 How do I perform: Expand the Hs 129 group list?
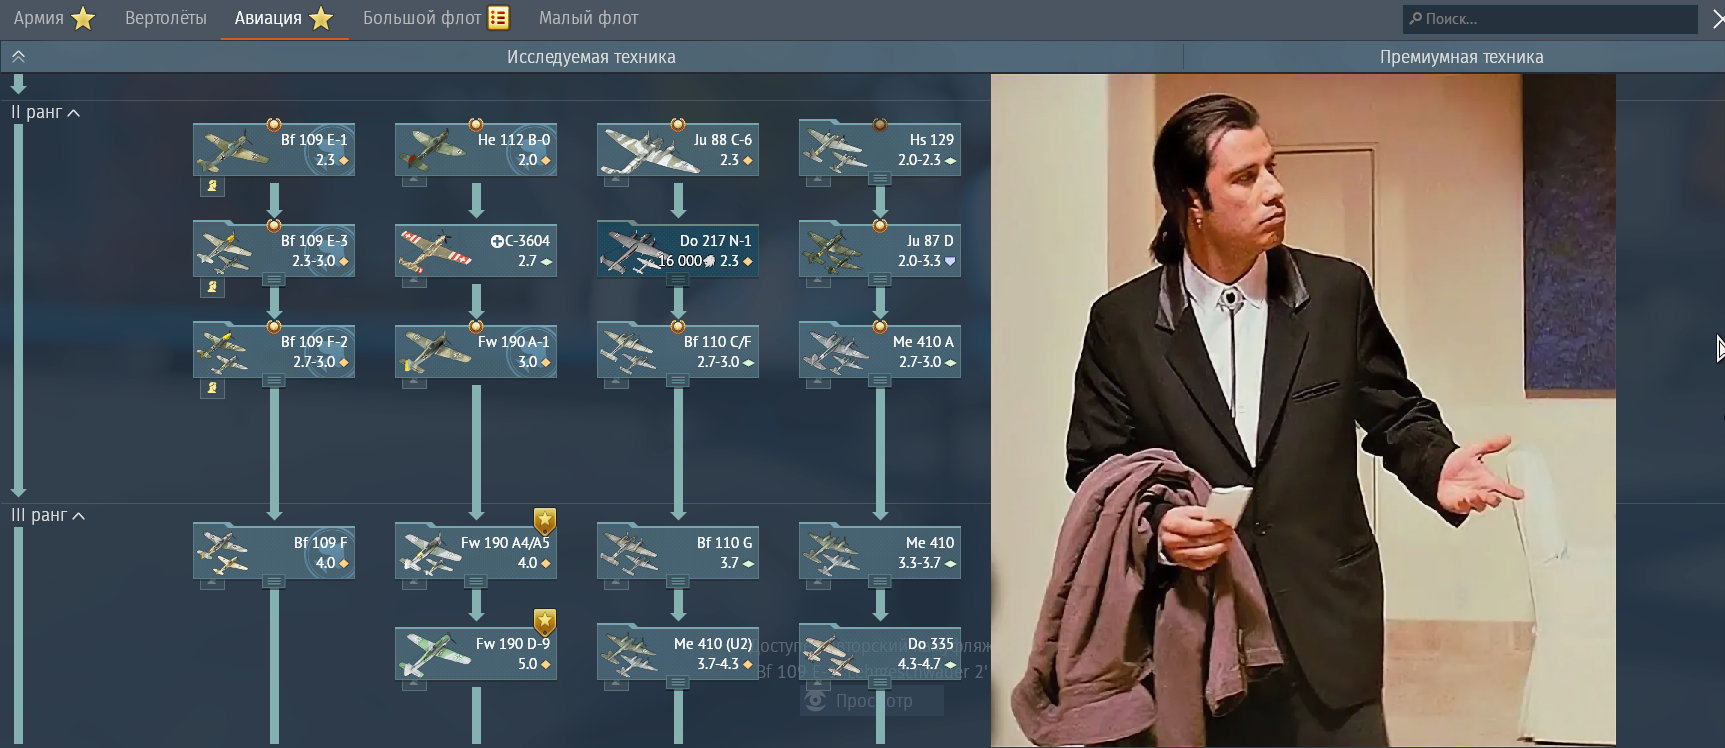(x=879, y=179)
